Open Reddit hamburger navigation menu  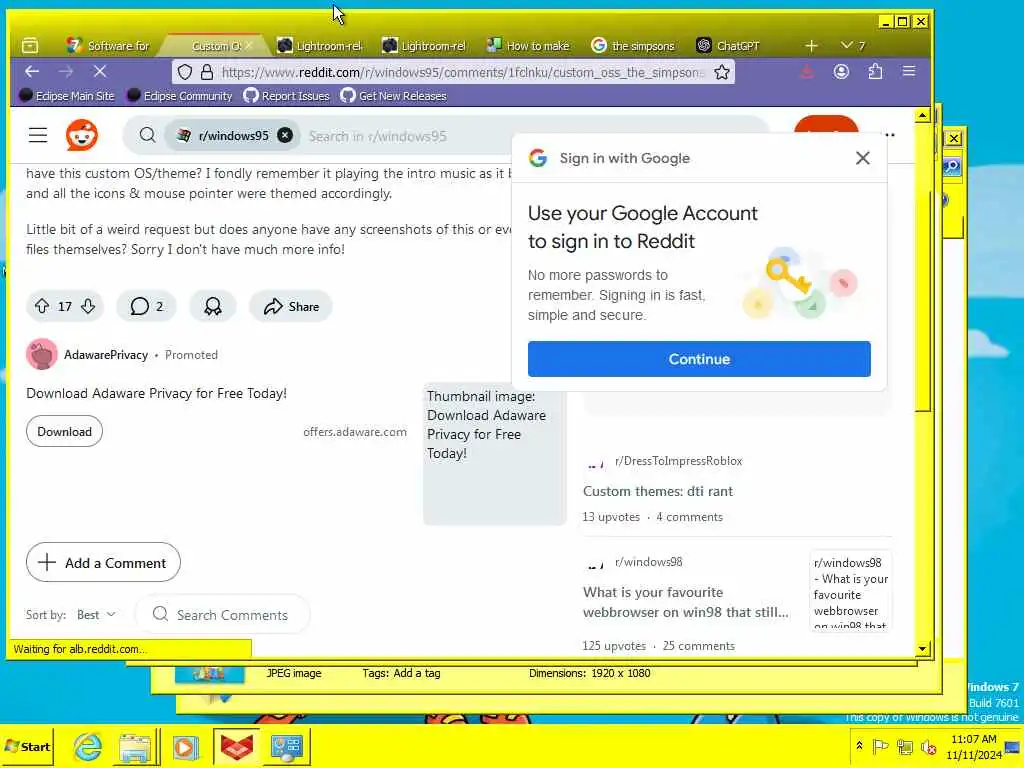[38, 135]
